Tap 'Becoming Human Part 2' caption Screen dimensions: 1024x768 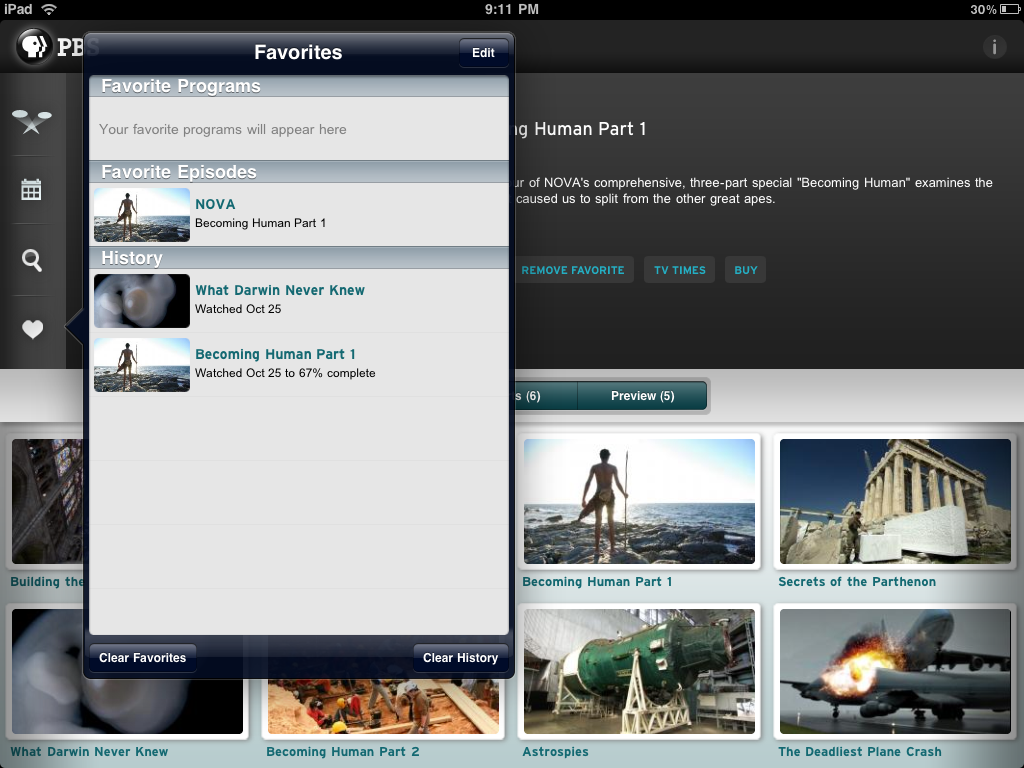click(x=343, y=752)
